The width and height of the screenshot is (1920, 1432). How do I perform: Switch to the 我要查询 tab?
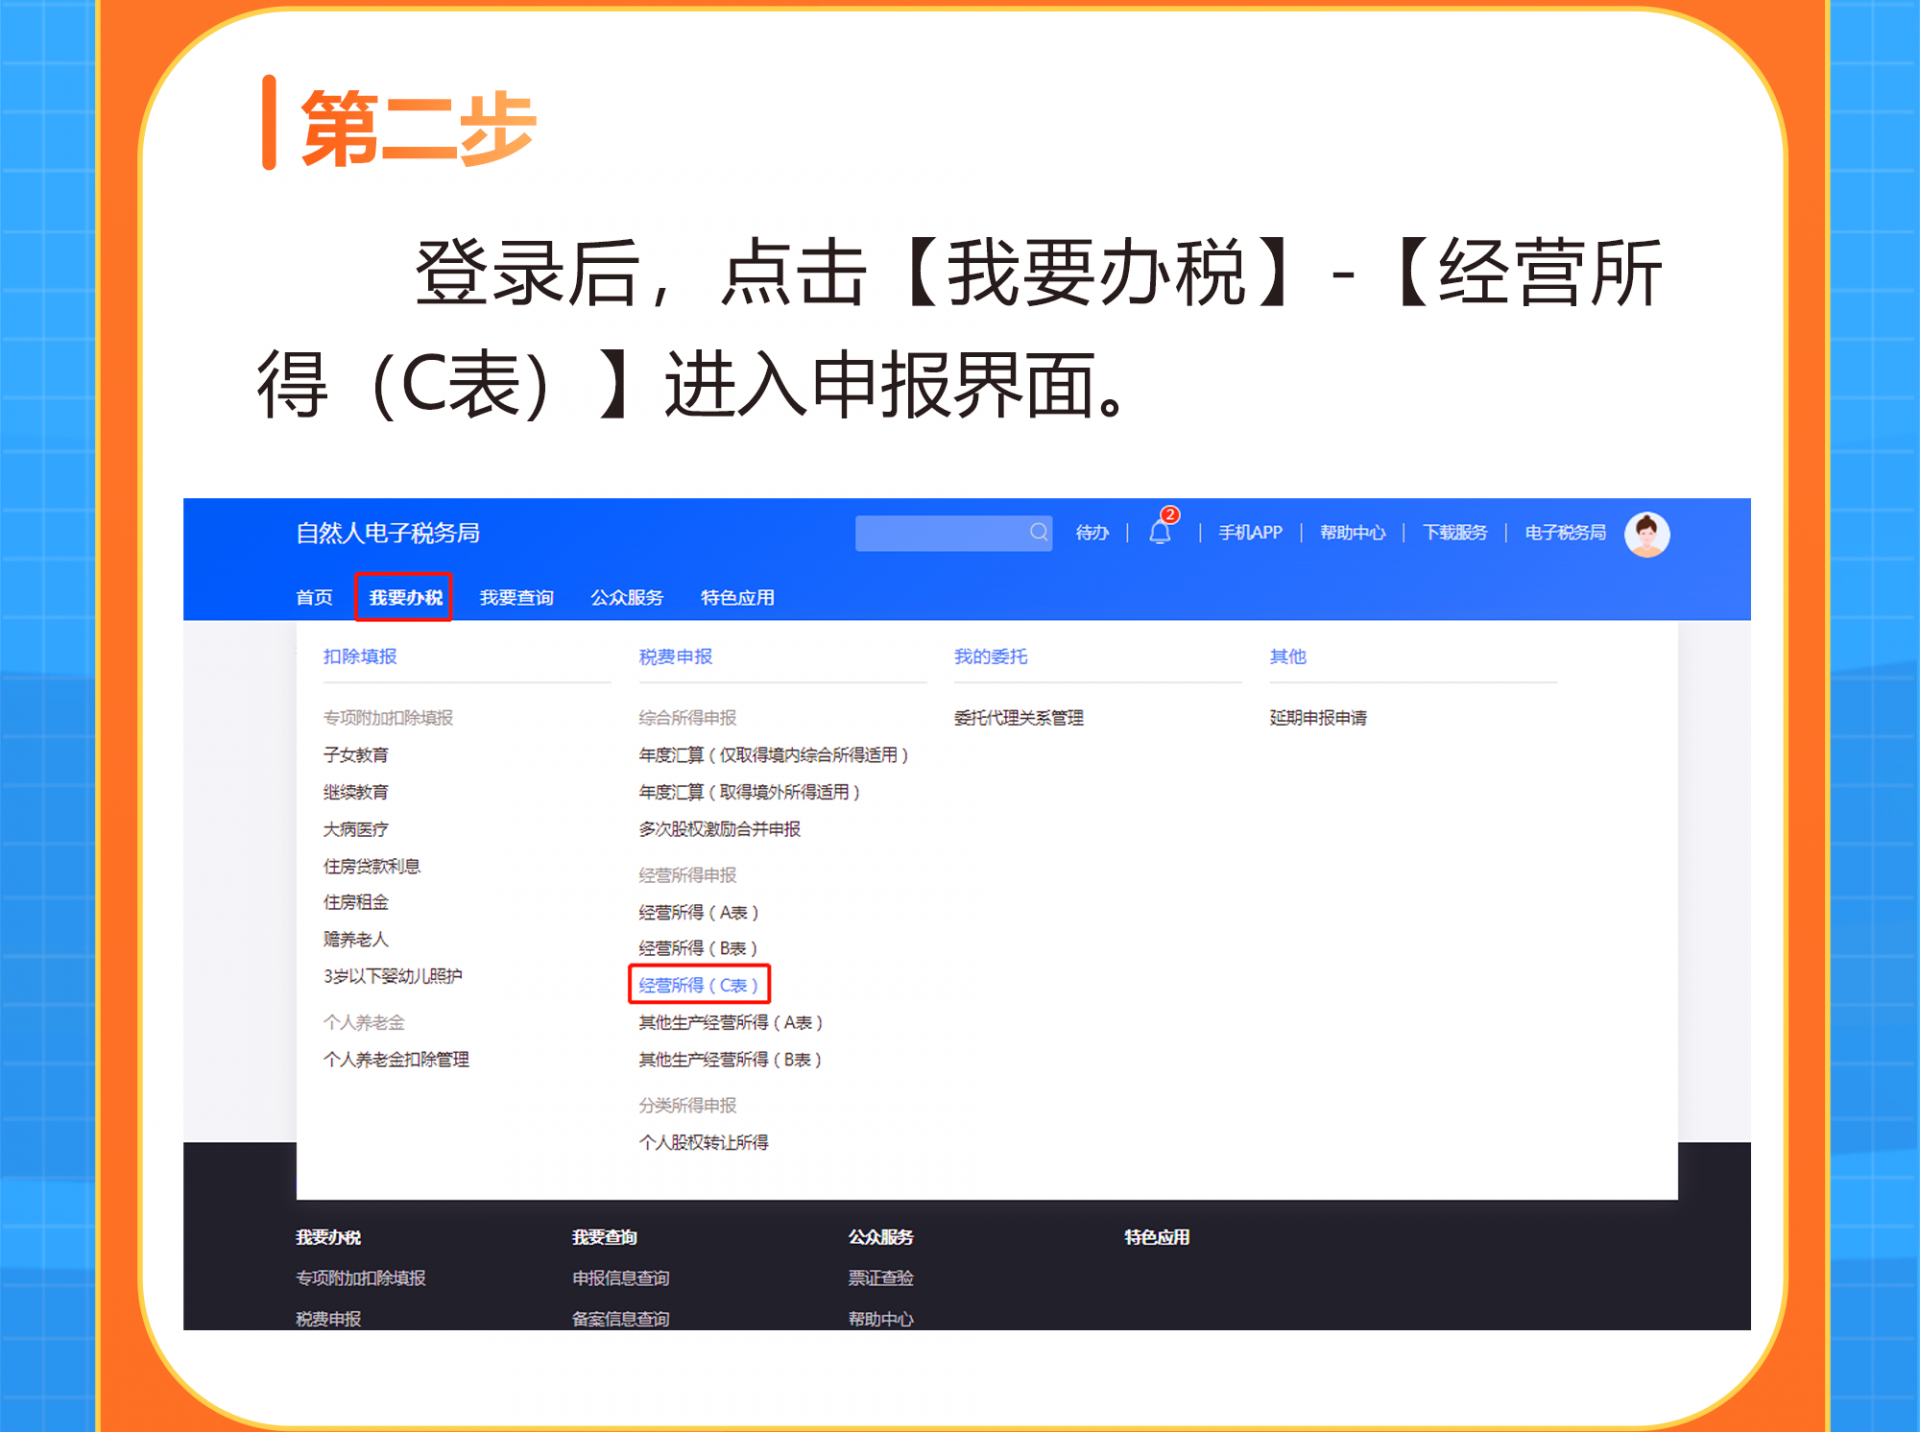[516, 597]
